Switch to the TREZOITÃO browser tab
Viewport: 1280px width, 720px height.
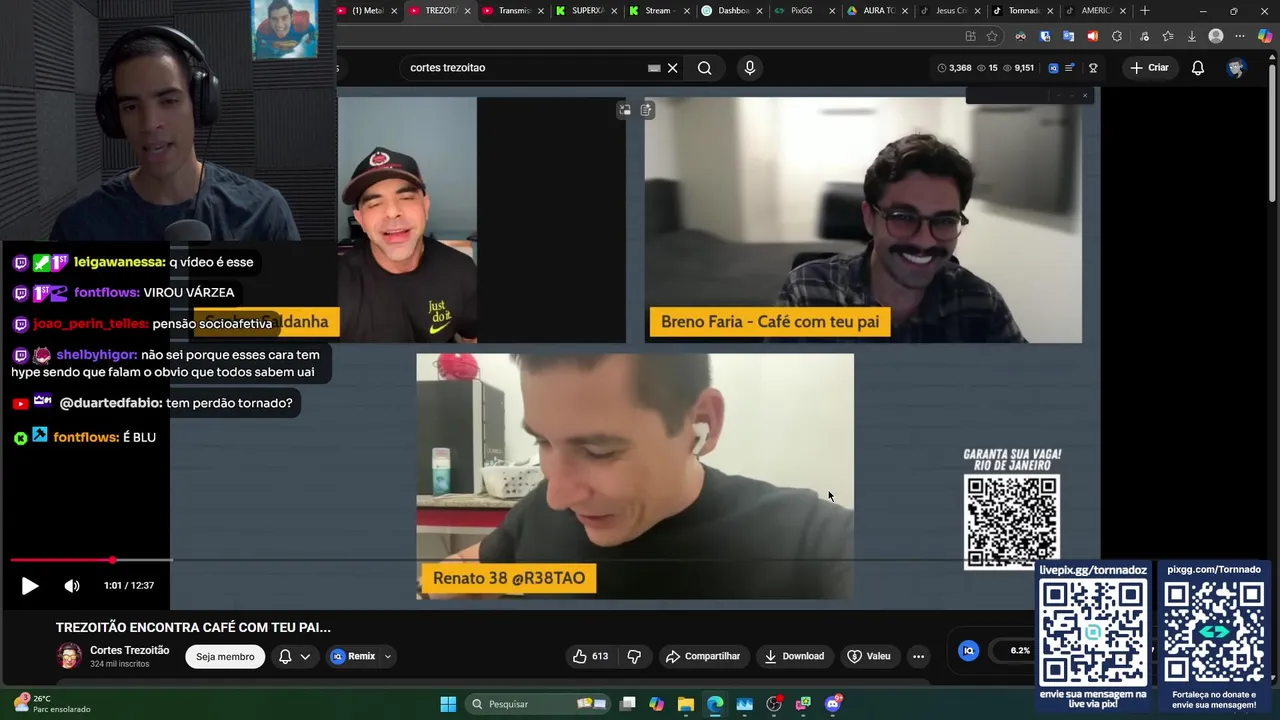tap(435, 11)
